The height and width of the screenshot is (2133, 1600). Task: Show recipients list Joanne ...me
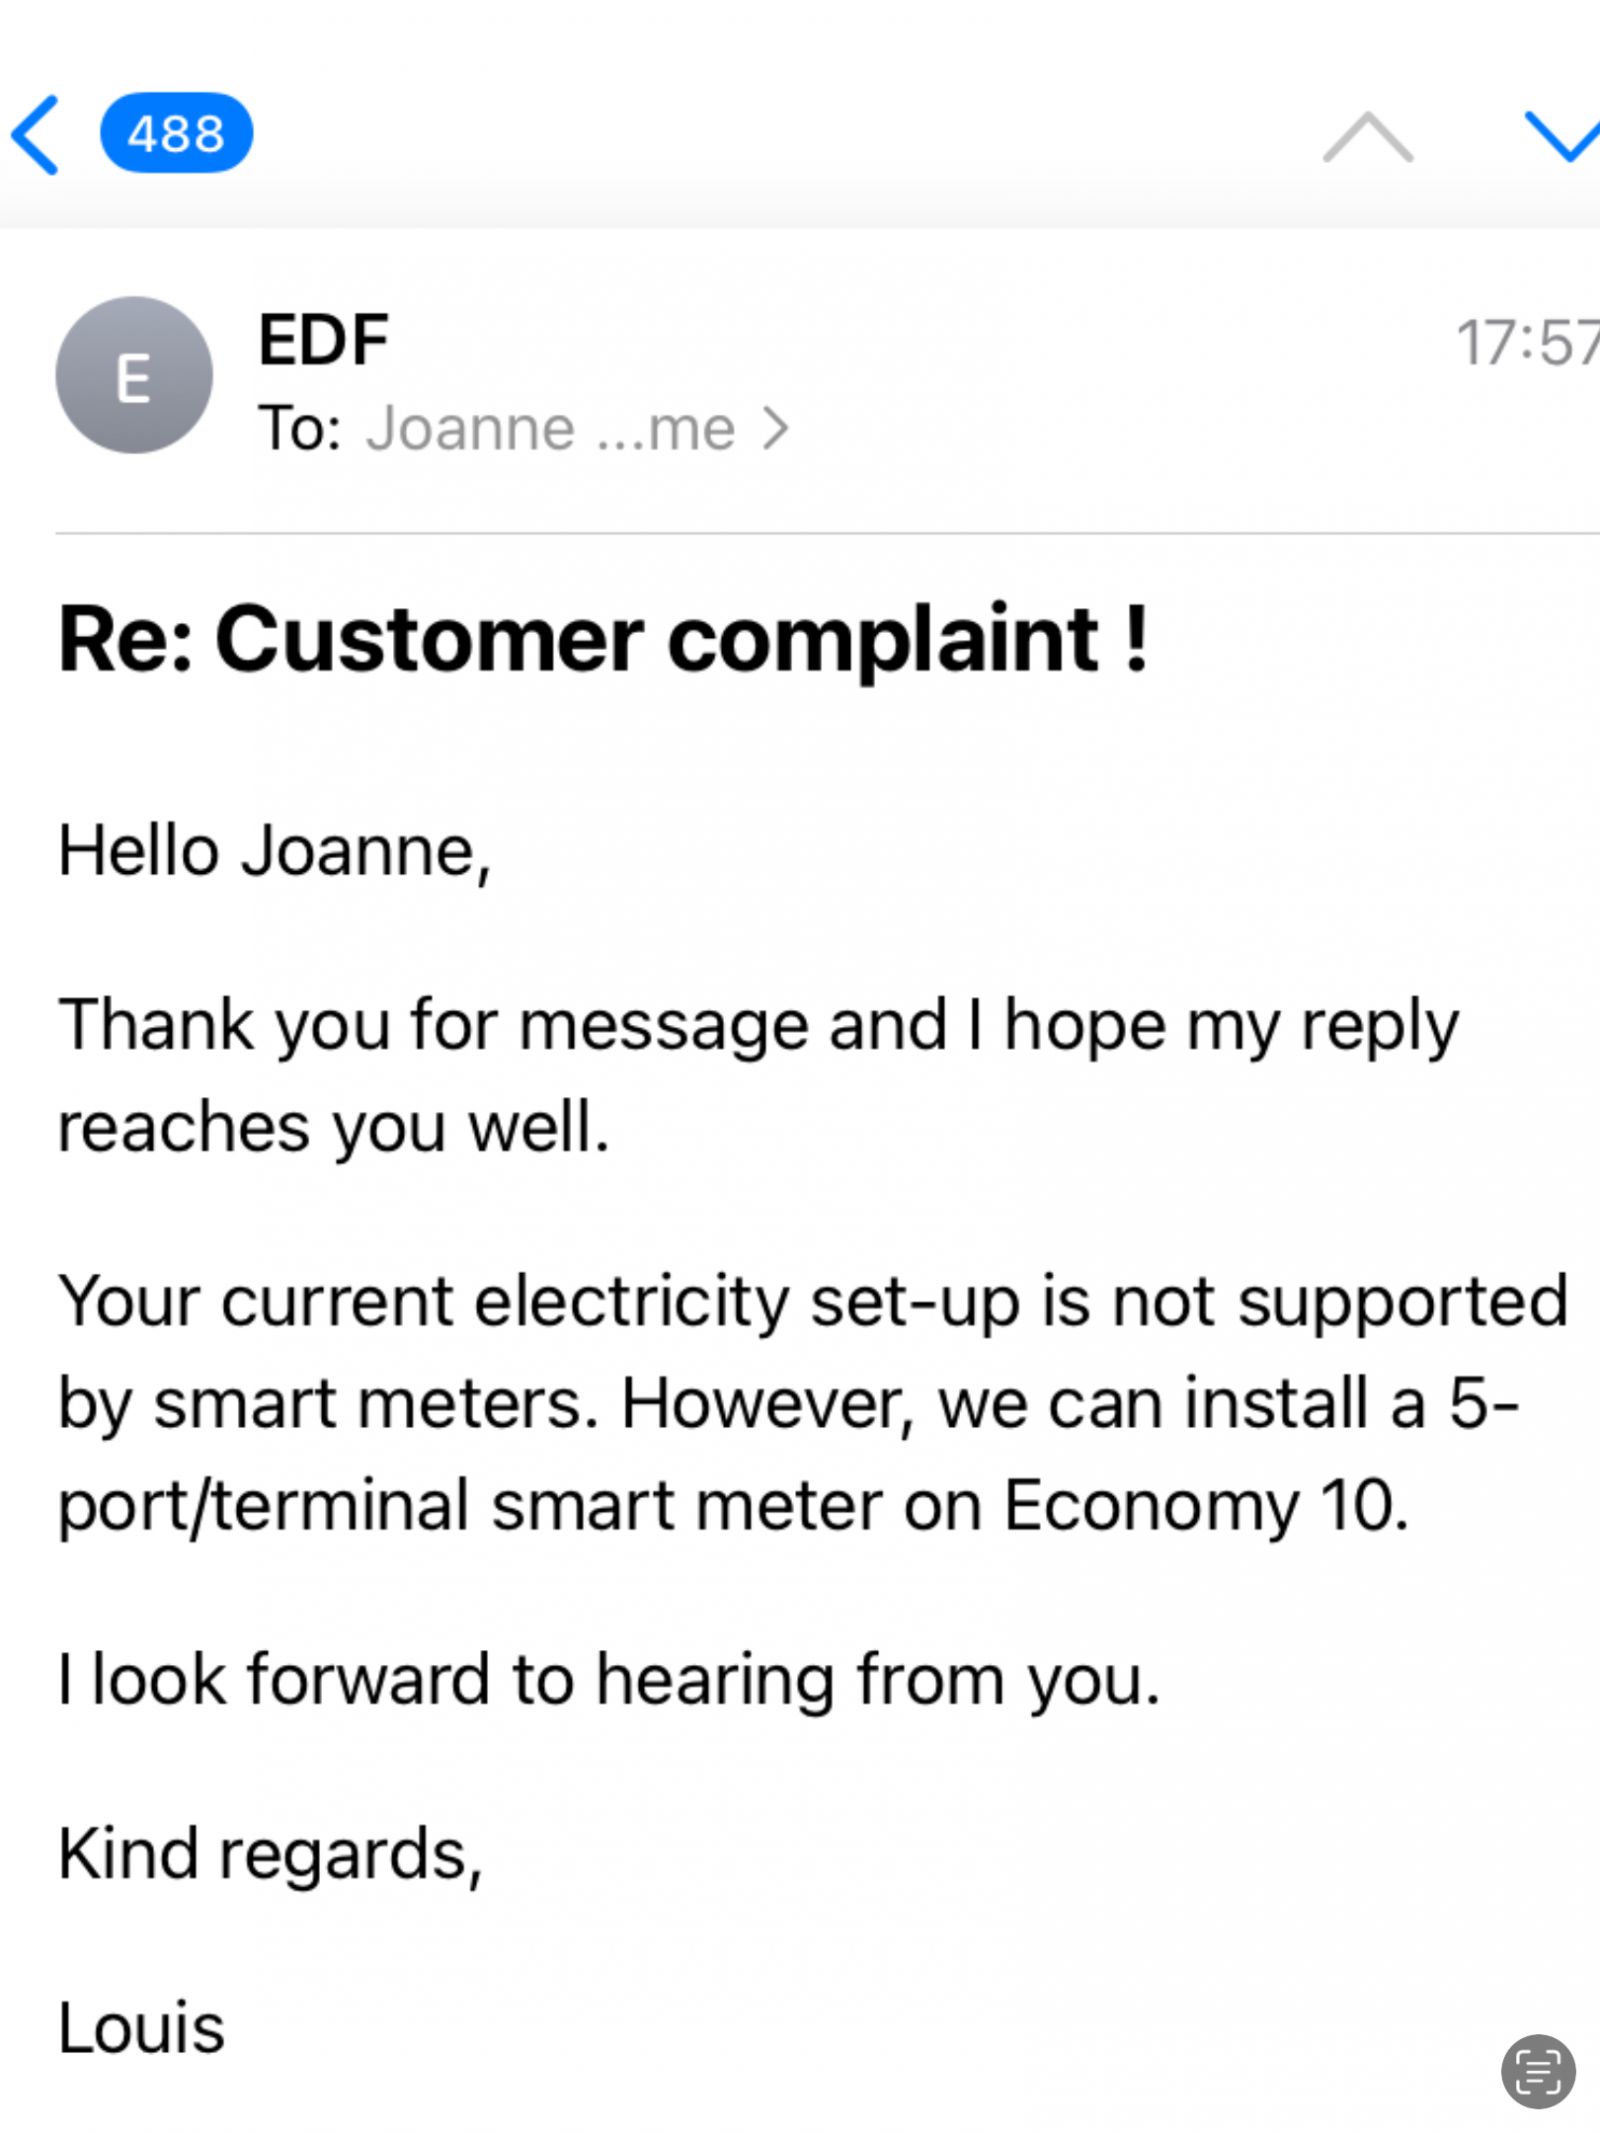point(550,429)
